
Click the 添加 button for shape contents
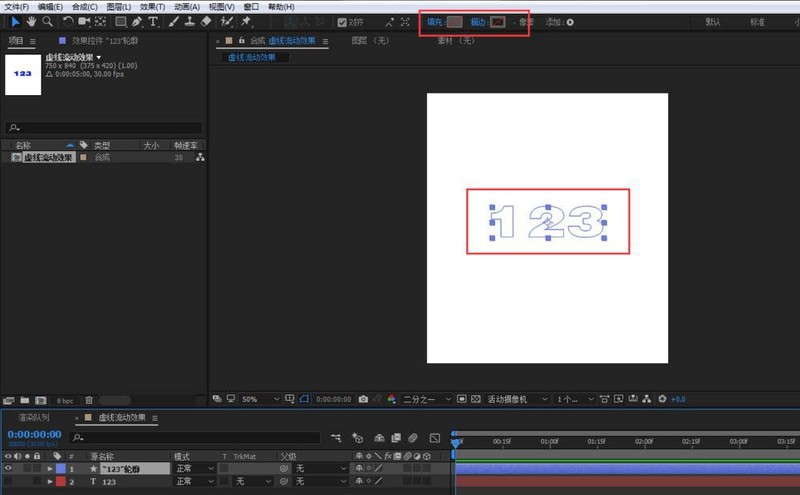[570, 22]
